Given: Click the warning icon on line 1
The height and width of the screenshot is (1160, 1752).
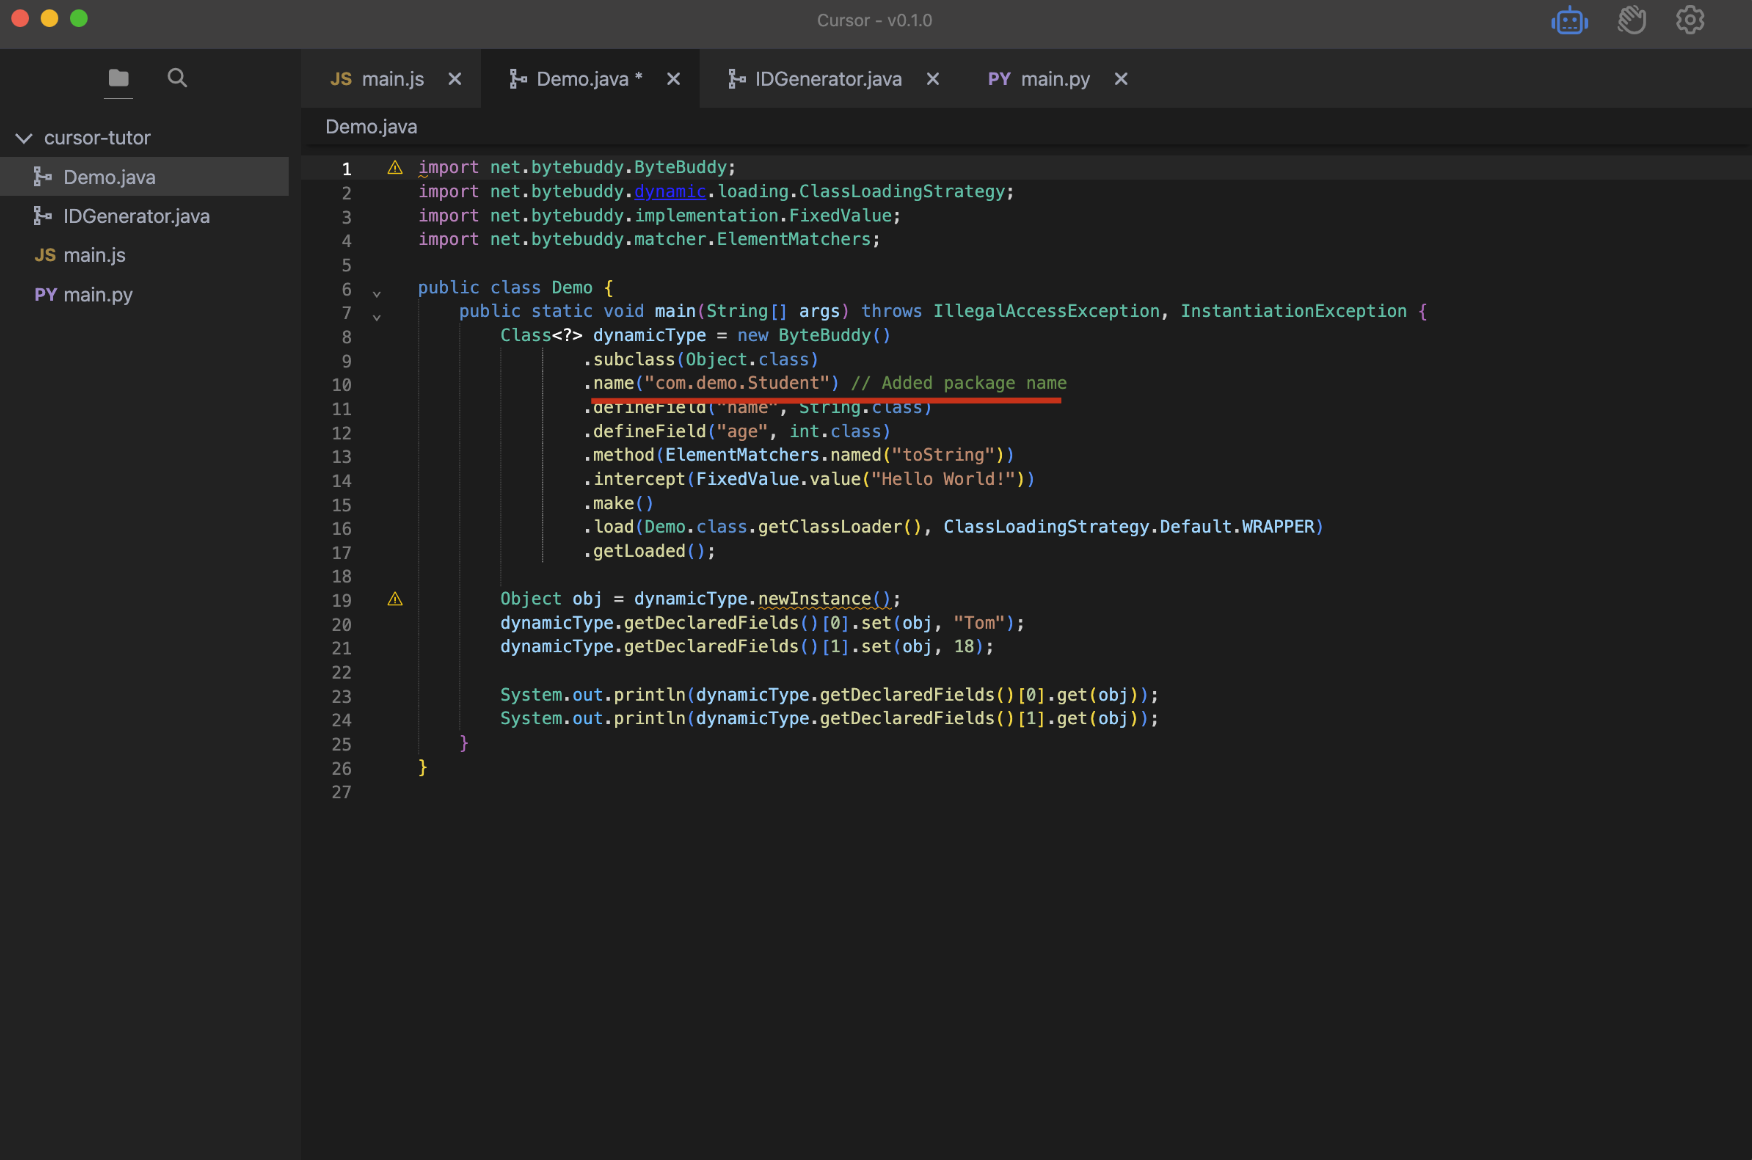Looking at the screenshot, I should pyautogui.click(x=395, y=167).
